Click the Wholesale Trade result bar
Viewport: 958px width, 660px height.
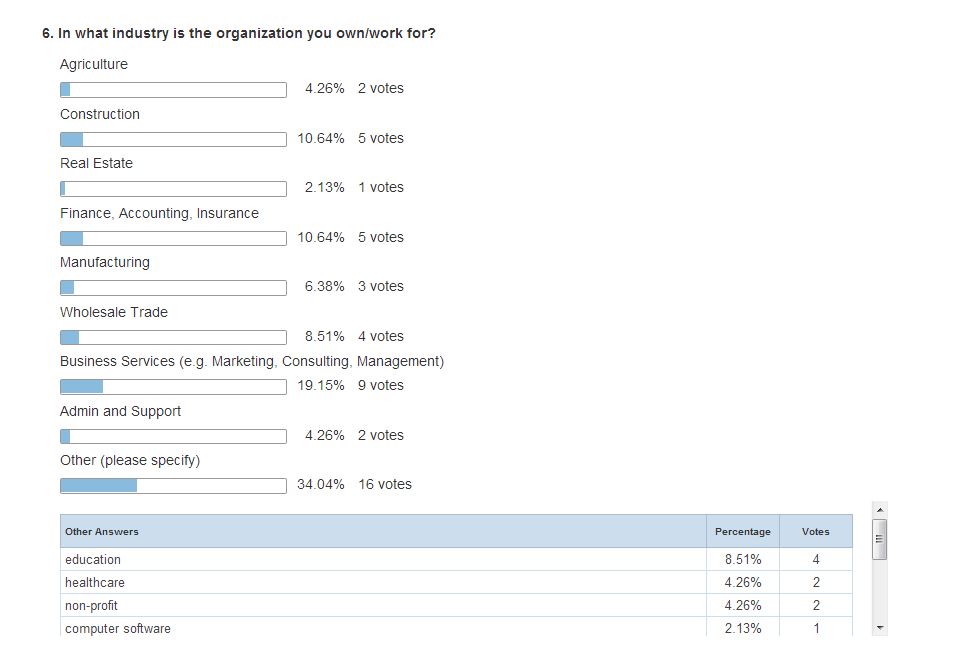(x=174, y=337)
